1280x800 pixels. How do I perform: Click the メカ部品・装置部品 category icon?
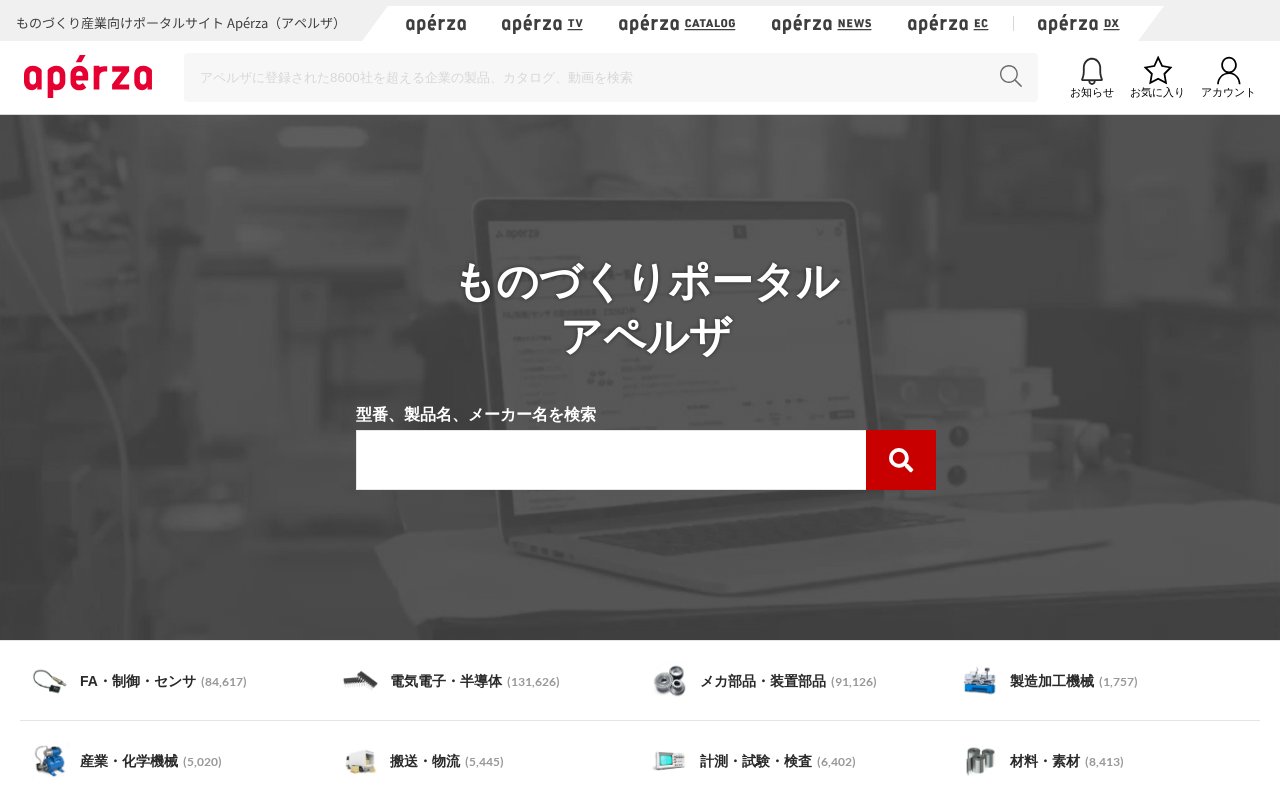coord(669,681)
